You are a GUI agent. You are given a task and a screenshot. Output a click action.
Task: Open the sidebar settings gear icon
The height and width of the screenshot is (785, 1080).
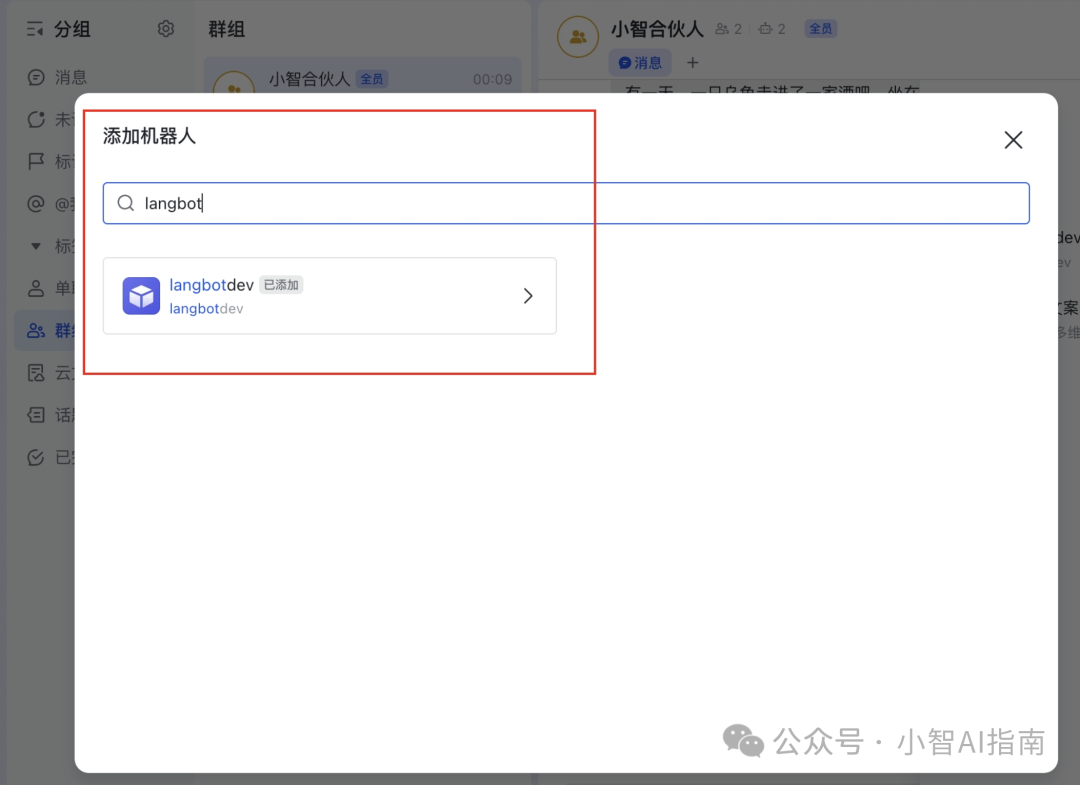(x=166, y=29)
